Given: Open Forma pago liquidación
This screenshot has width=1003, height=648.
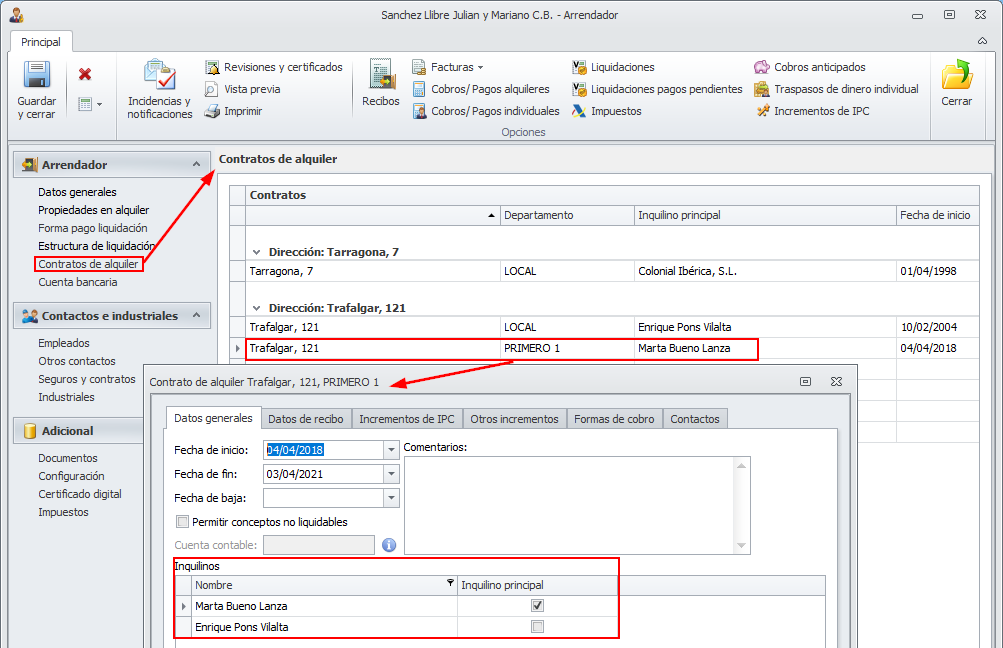Looking at the screenshot, I should [x=93, y=228].
